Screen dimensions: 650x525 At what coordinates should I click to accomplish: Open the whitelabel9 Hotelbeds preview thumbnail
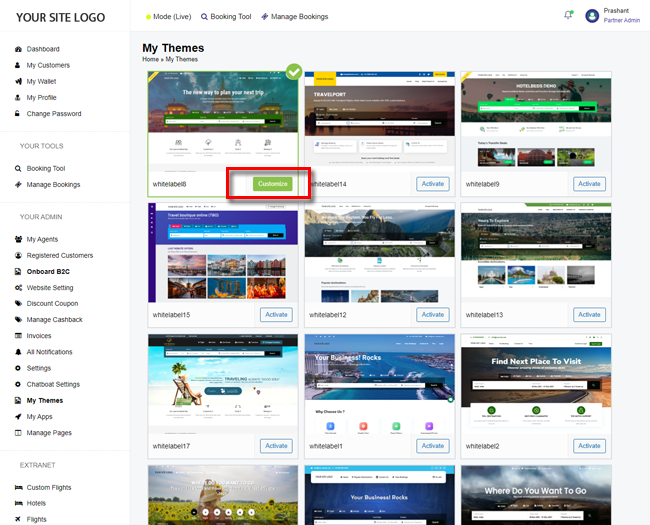coord(536,121)
